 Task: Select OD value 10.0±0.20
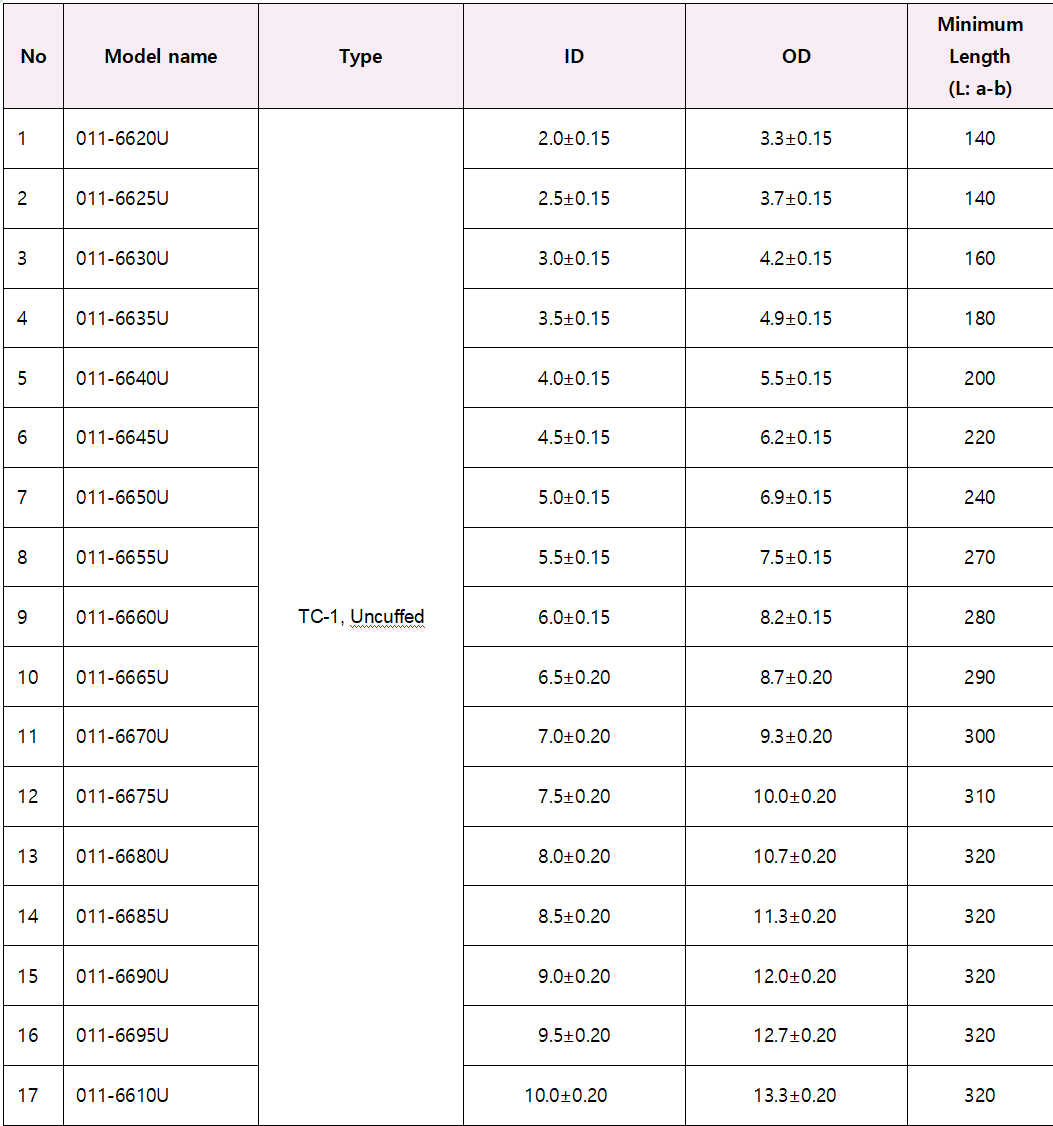click(795, 796)
